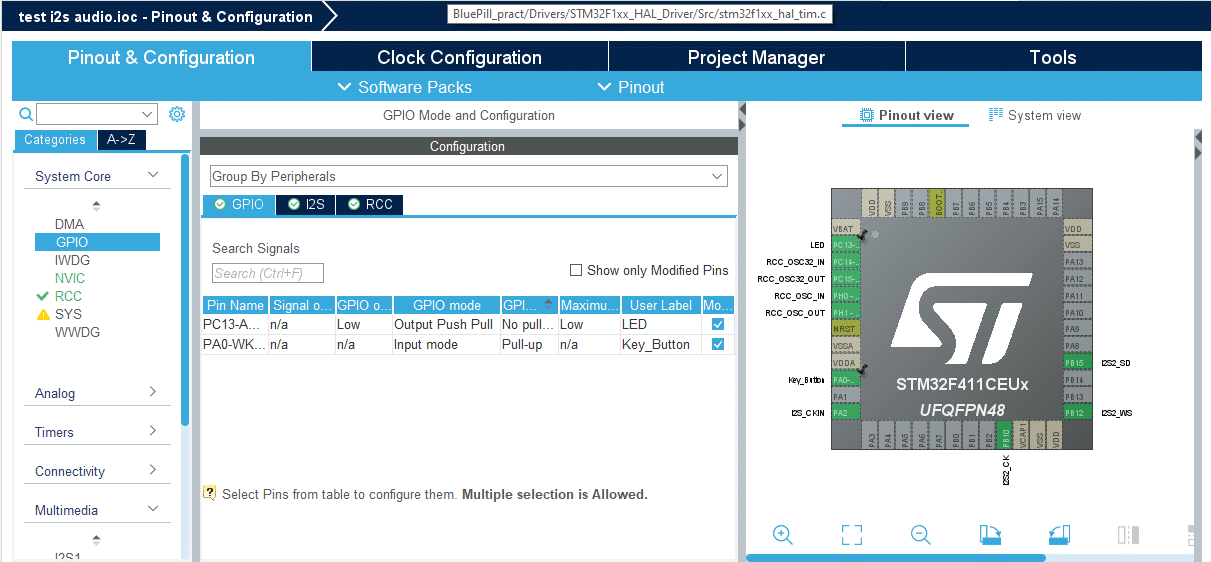
Task: Click the PA13 pin on right side
Action: 1077,261
